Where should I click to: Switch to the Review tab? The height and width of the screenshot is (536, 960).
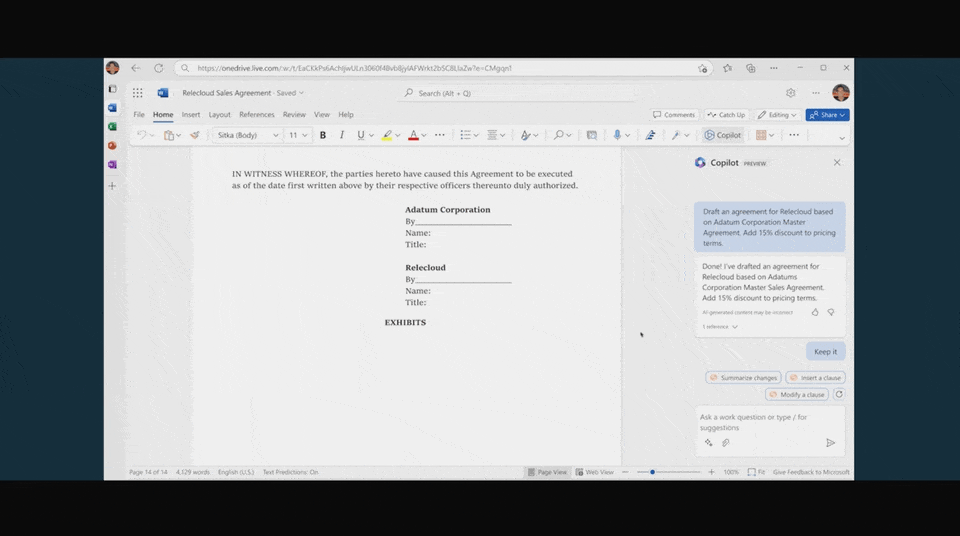click(294, 115)
